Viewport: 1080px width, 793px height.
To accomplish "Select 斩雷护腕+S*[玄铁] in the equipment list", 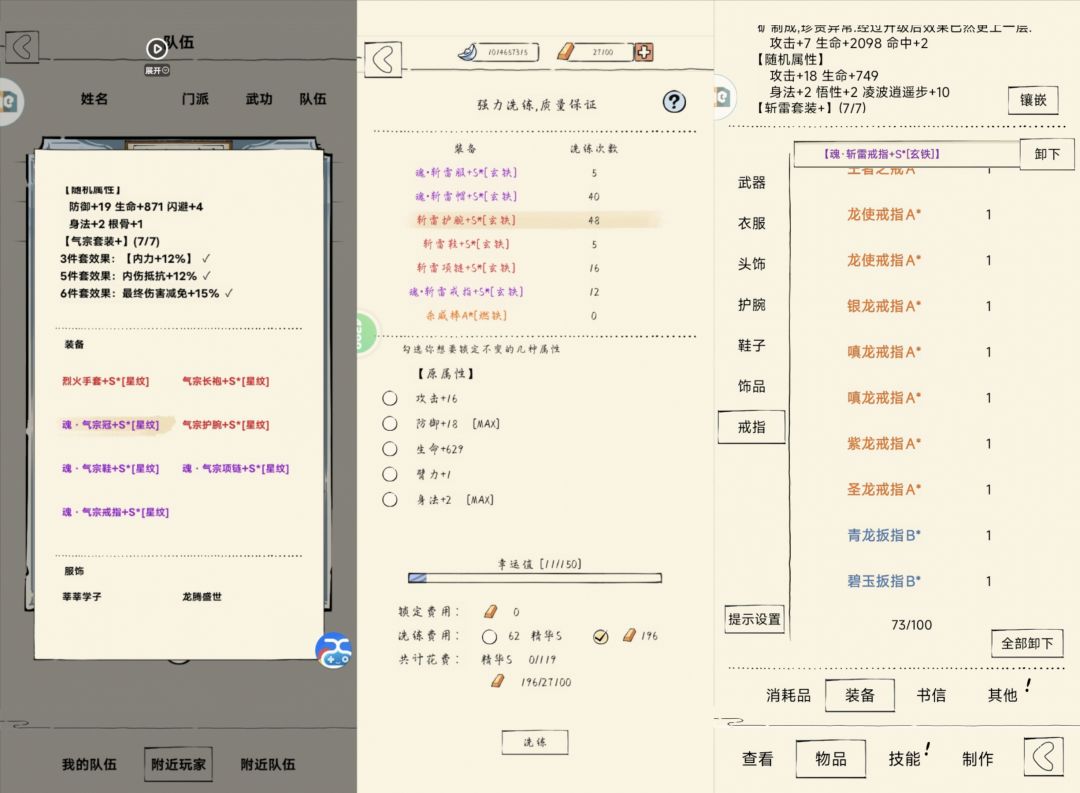I will [x=468, y=220].
